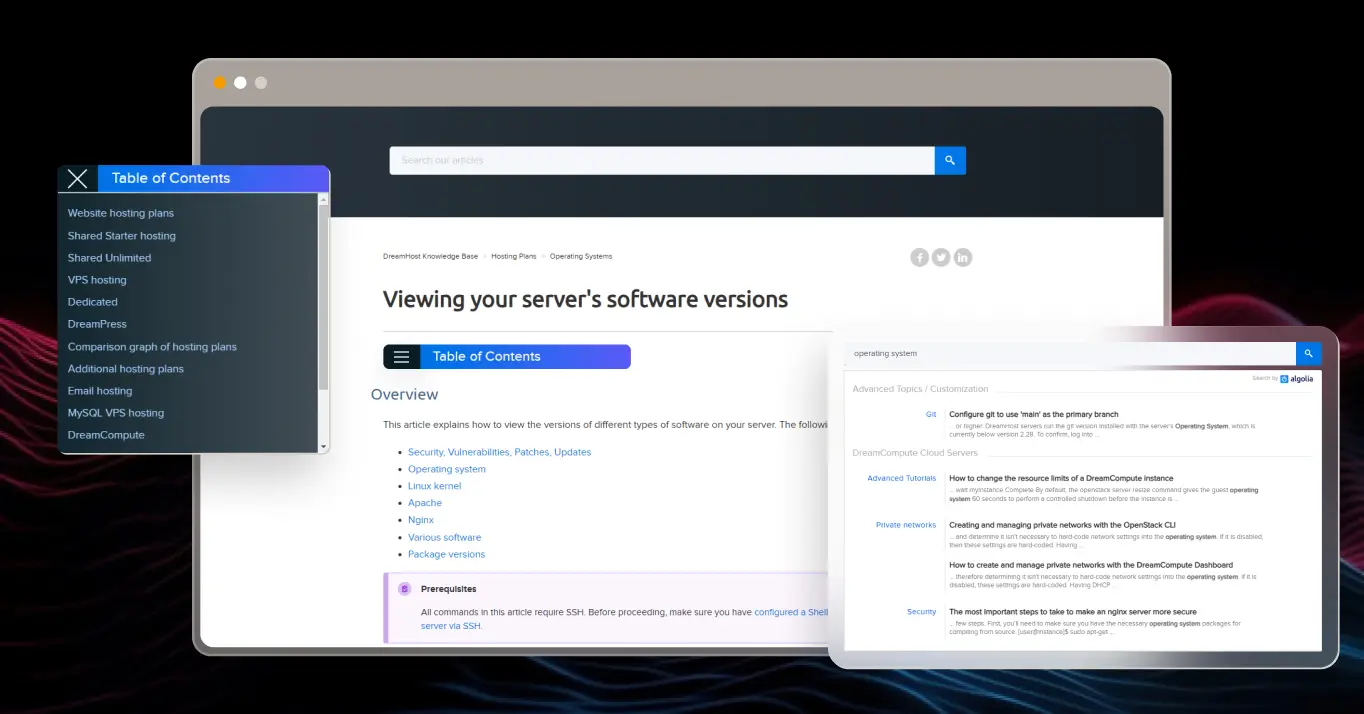Click the 'Overview' heading

tap(404, 394)
